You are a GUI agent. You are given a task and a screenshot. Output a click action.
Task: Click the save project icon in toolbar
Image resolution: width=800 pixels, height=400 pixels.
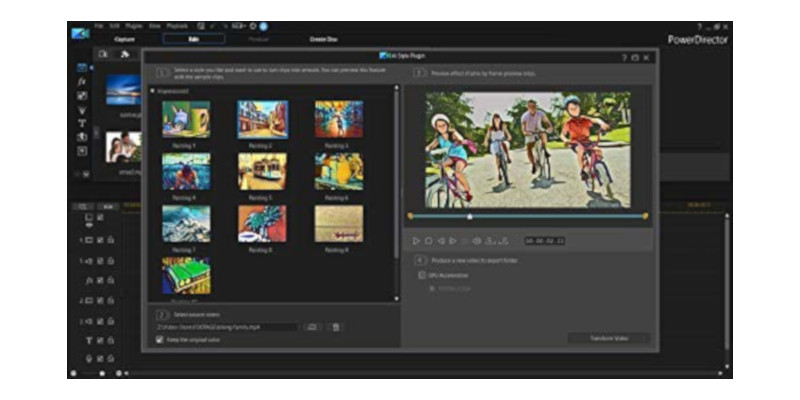pos(201,26)
